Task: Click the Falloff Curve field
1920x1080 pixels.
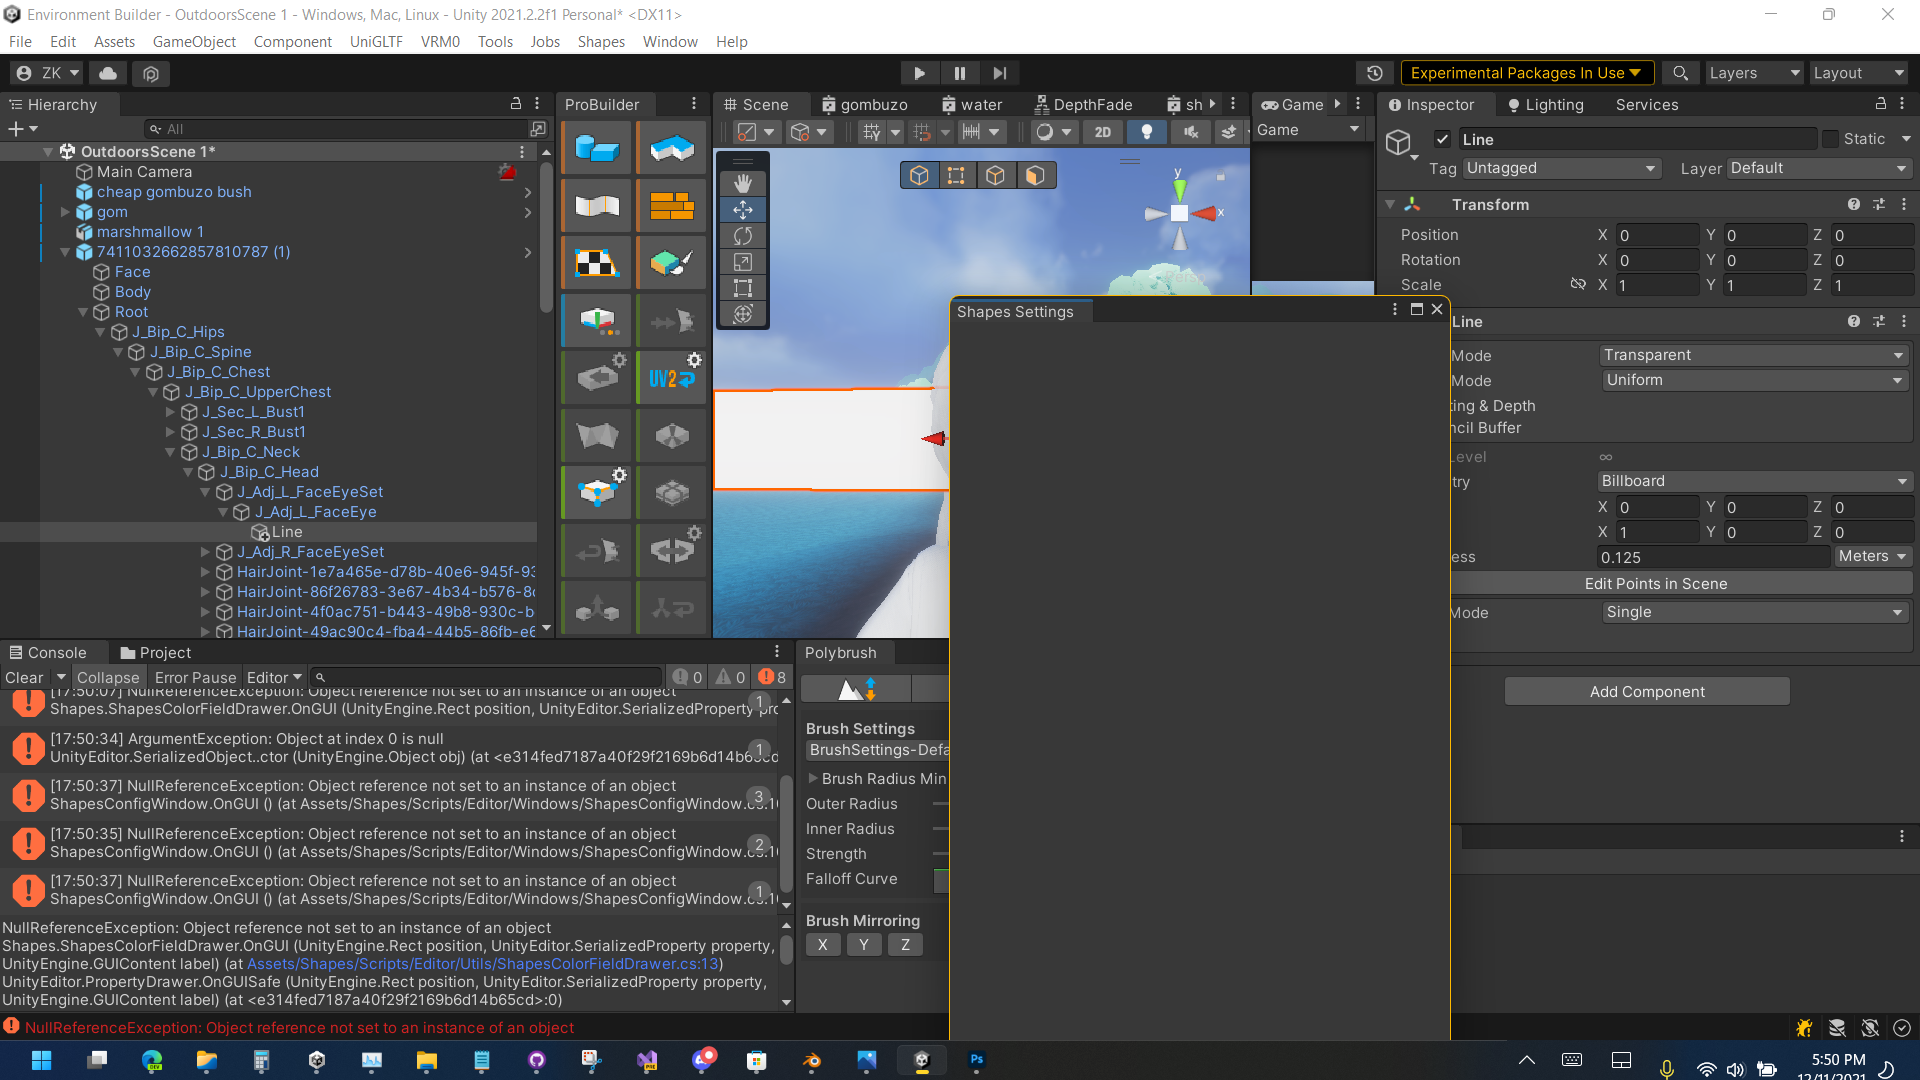Action: tap(941, 879)
